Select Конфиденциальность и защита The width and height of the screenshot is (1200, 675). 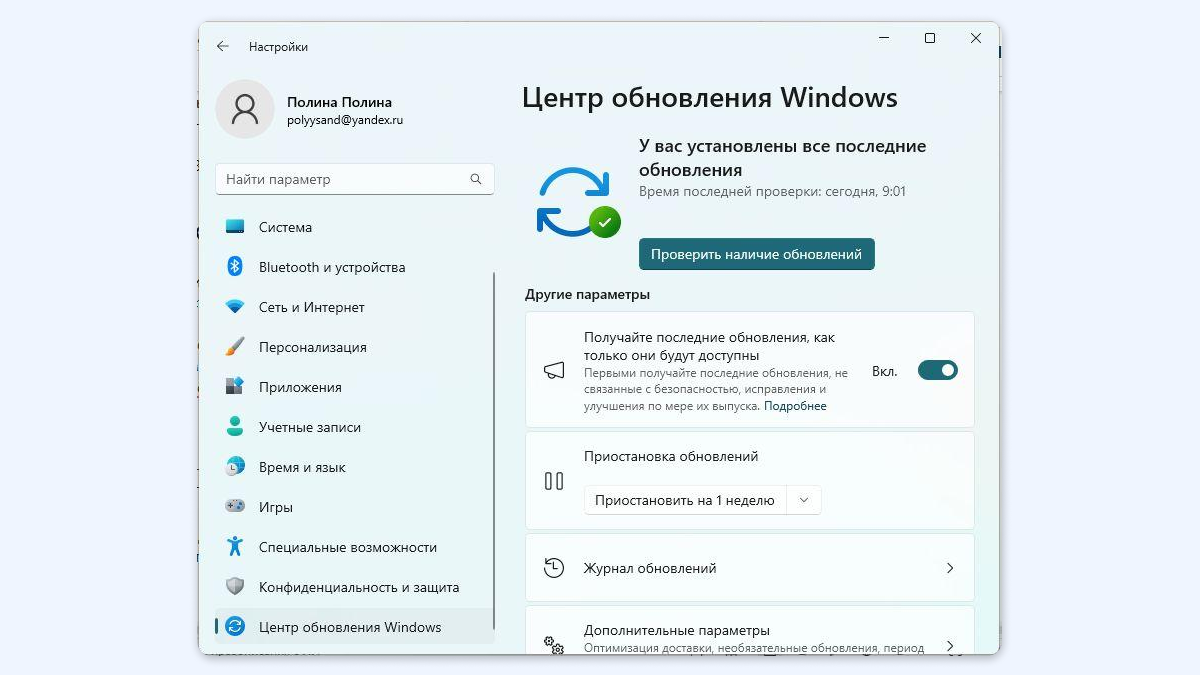(354, 587)
